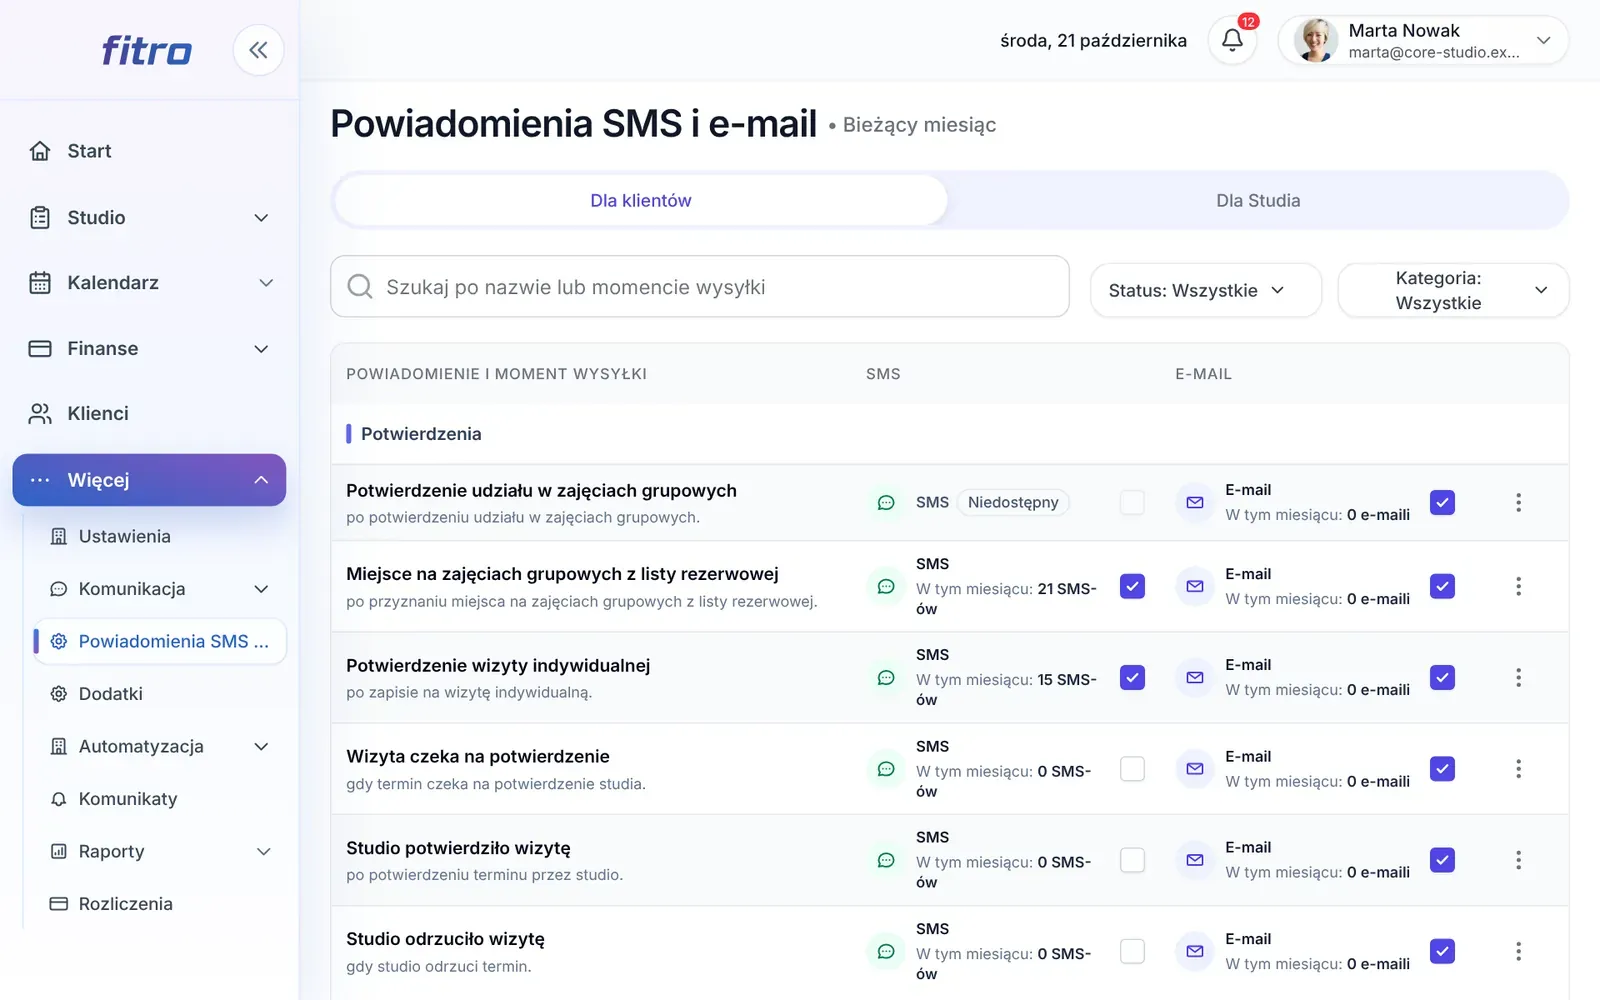
Task: Click e-mail envelope icon in Potwierdzenie udziału row
Action: pyautogui.click(x=1195, y=502)
